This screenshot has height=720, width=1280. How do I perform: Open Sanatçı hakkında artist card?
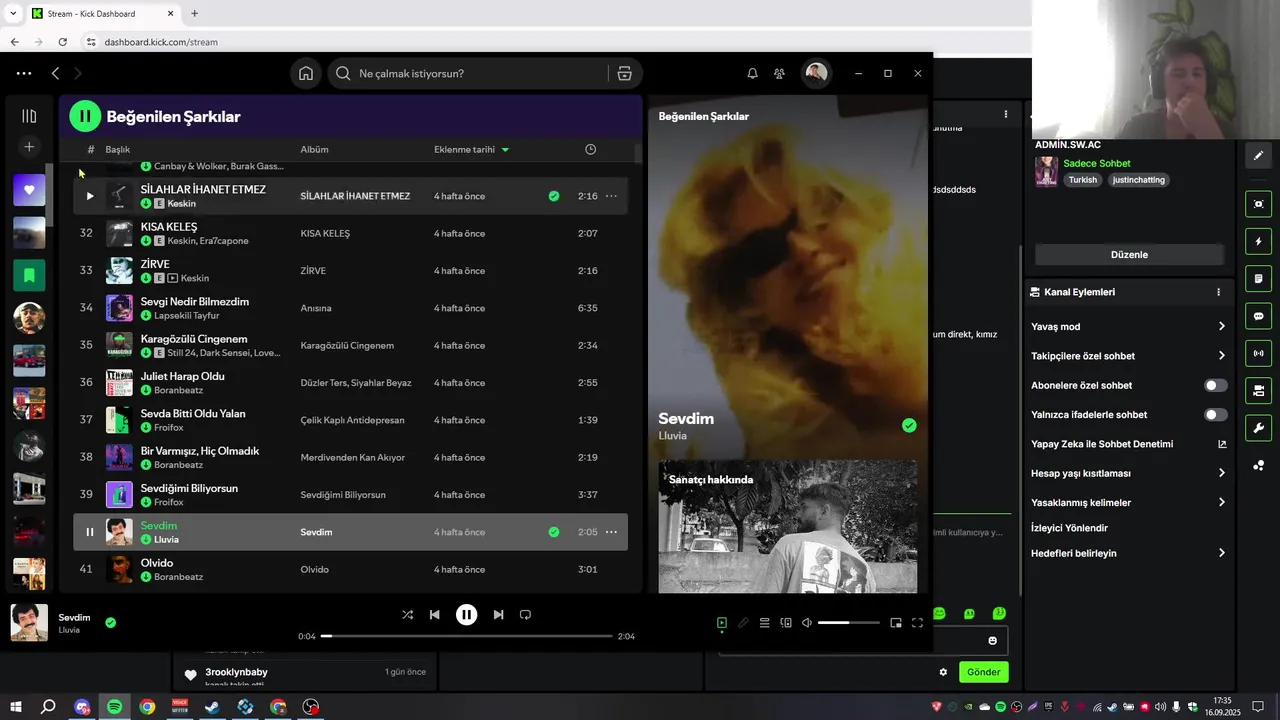(787, 526)
